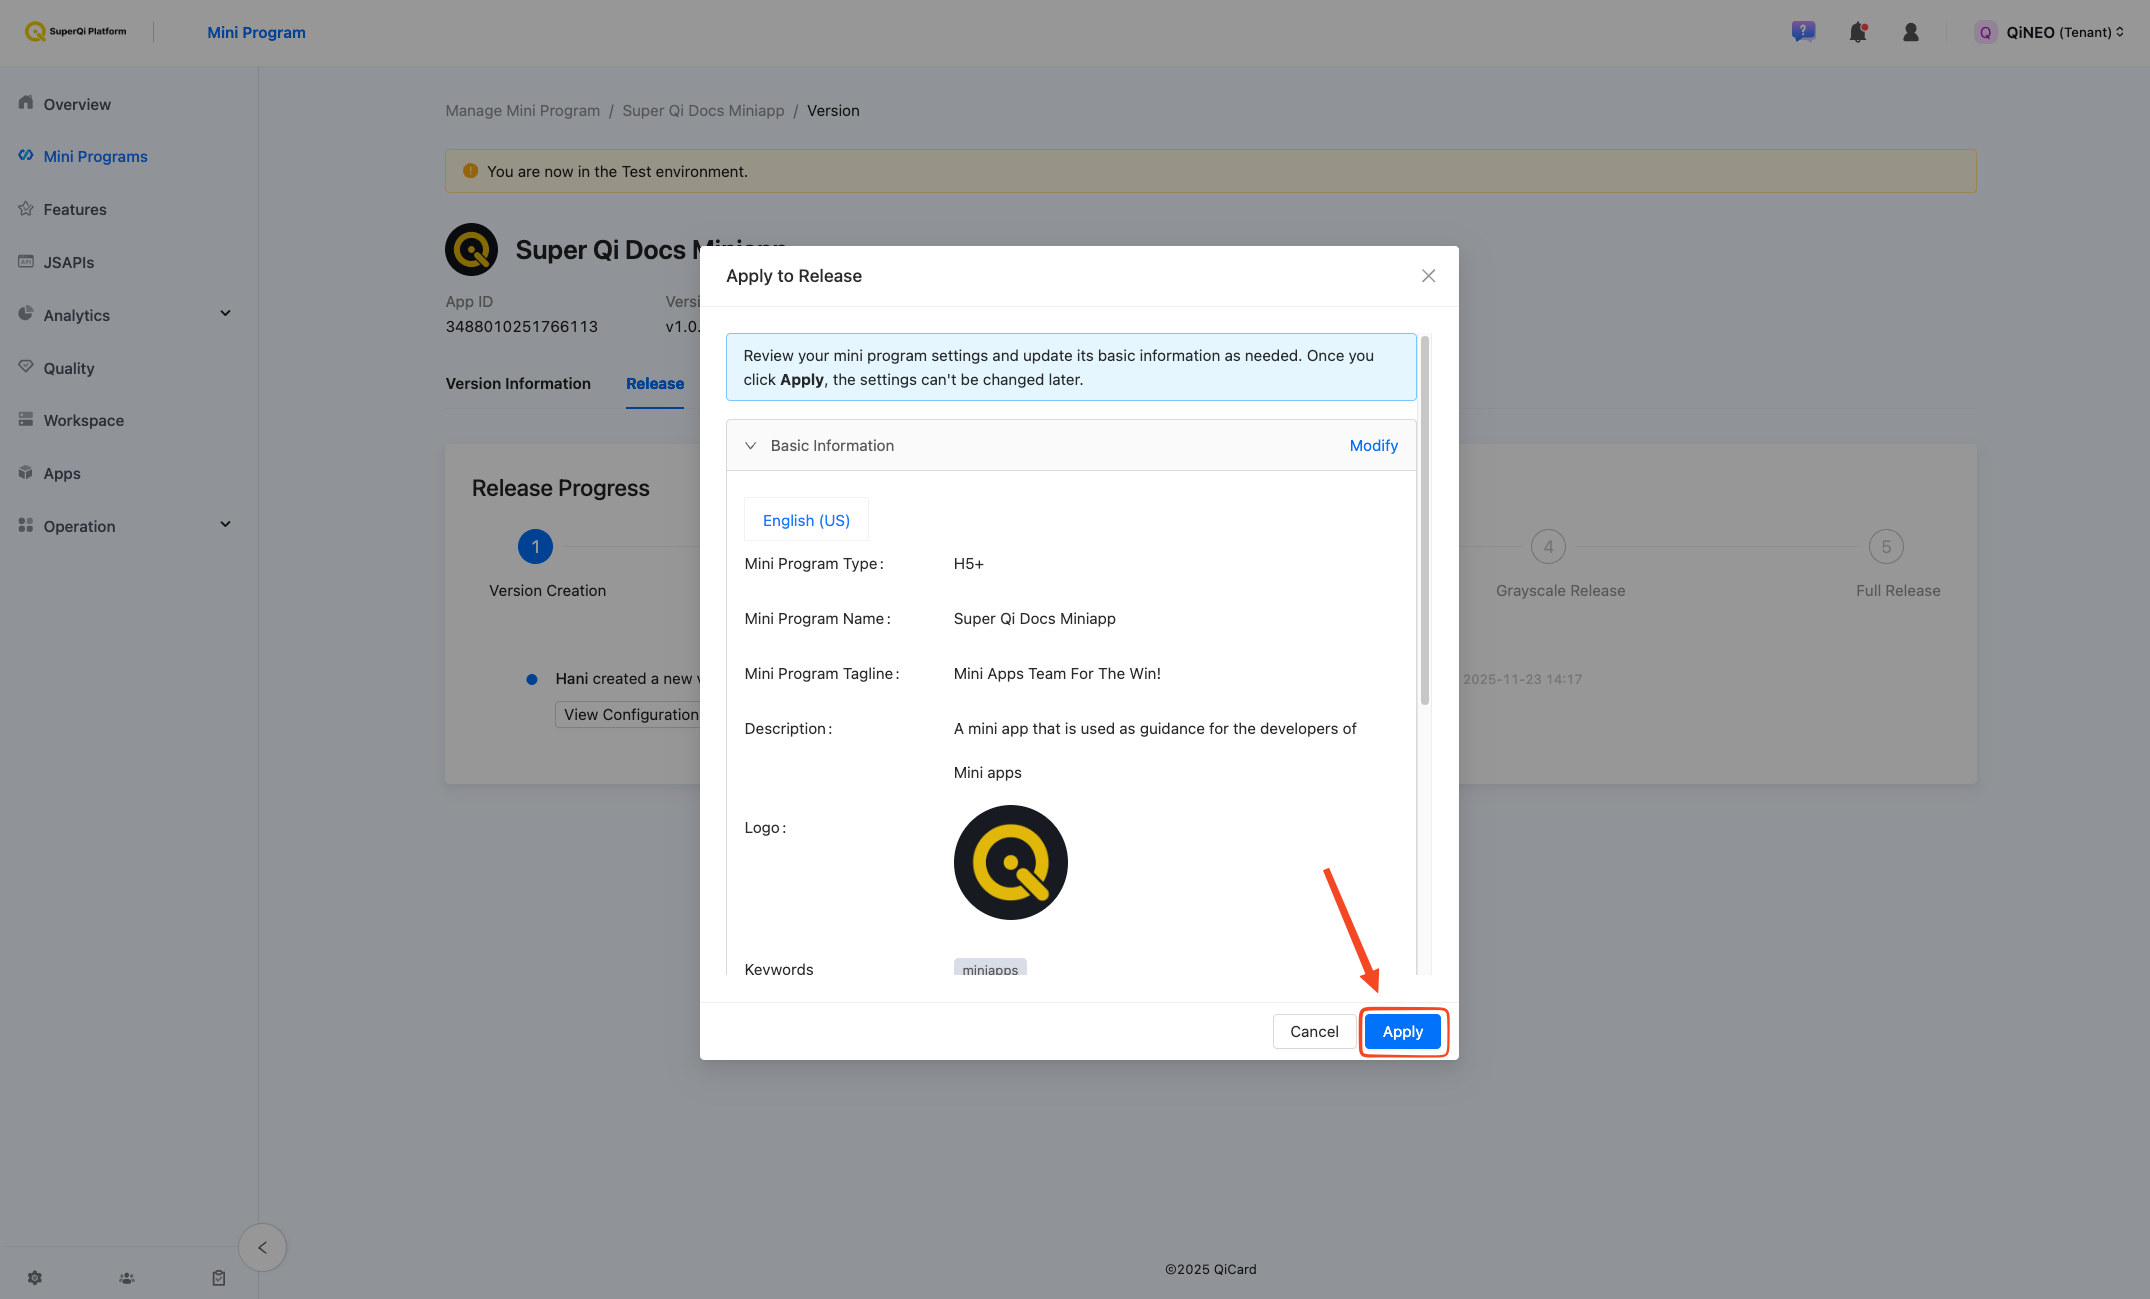2150x1299 pixels.
Task: Cancel the Apply to Release dialog
Action: [1314, 1031]
